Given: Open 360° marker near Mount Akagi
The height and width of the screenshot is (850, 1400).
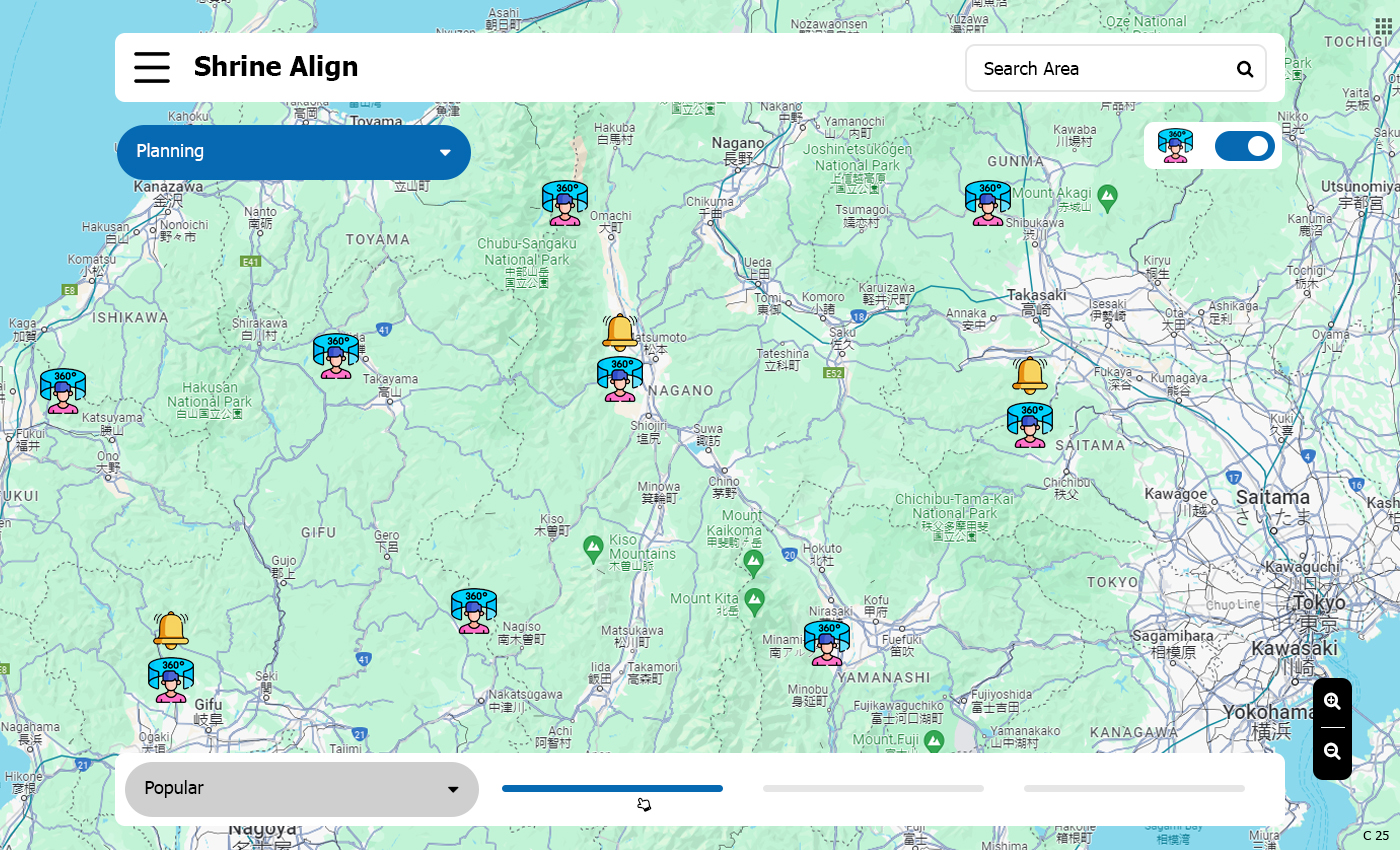Looking at the screenshot, I should point(988,203).
